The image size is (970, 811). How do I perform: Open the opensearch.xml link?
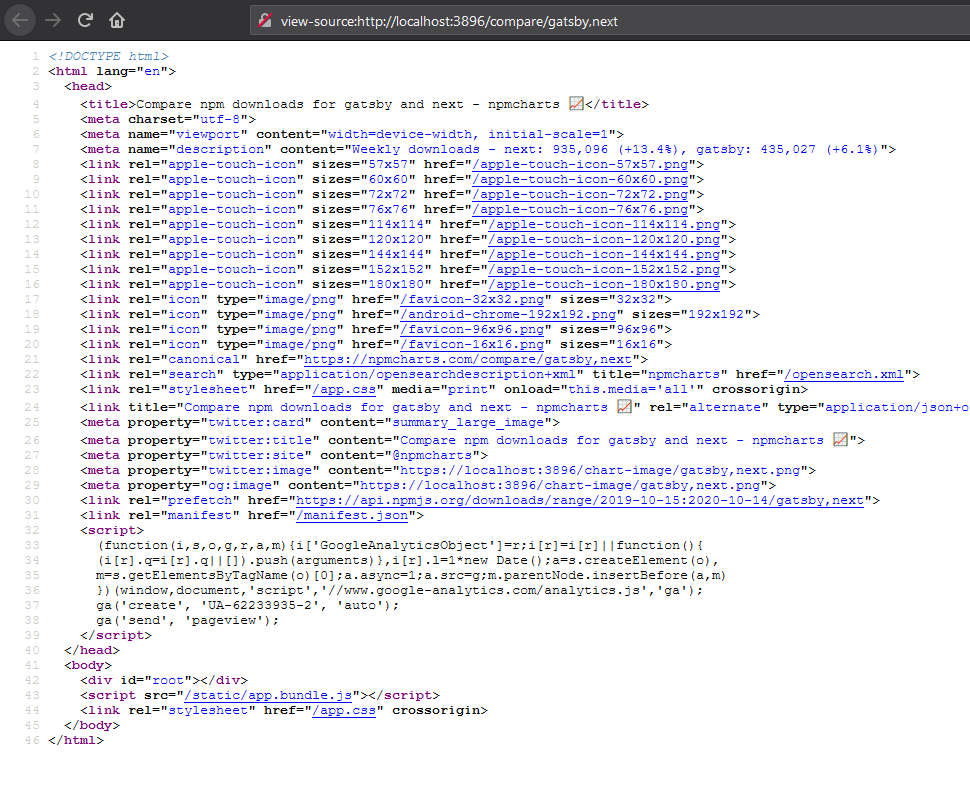[x=844, y=374]
